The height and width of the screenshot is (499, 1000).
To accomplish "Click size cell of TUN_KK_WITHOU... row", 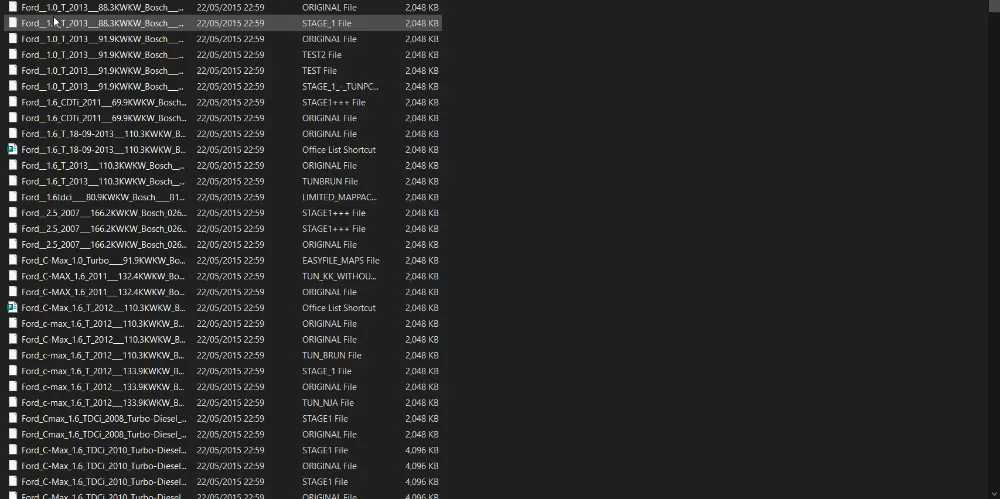I will pyautogui.click(x=422, y=276).
